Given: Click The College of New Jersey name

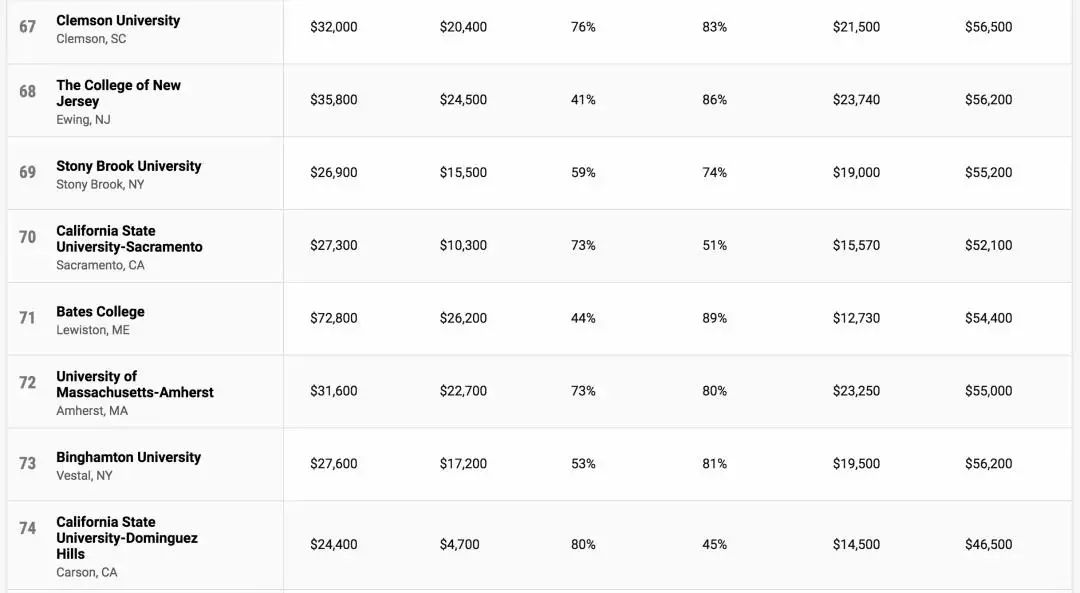Looking at the screenshot, I should pyautogui.click(x=118, y=93).
